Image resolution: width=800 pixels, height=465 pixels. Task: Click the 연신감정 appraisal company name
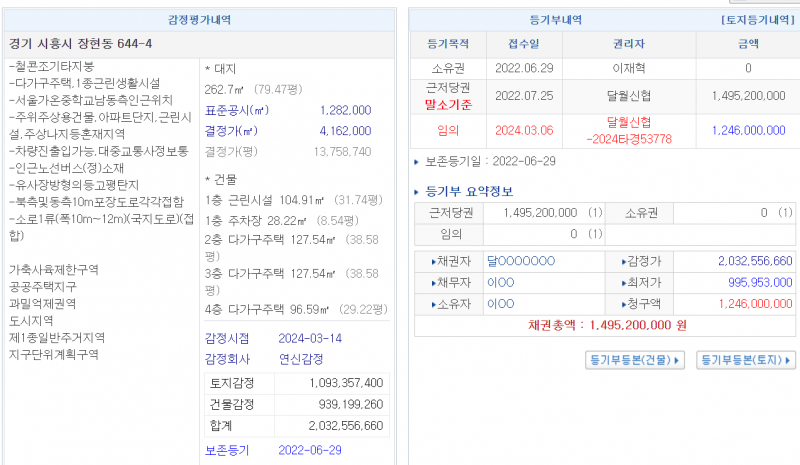point(299,359)
